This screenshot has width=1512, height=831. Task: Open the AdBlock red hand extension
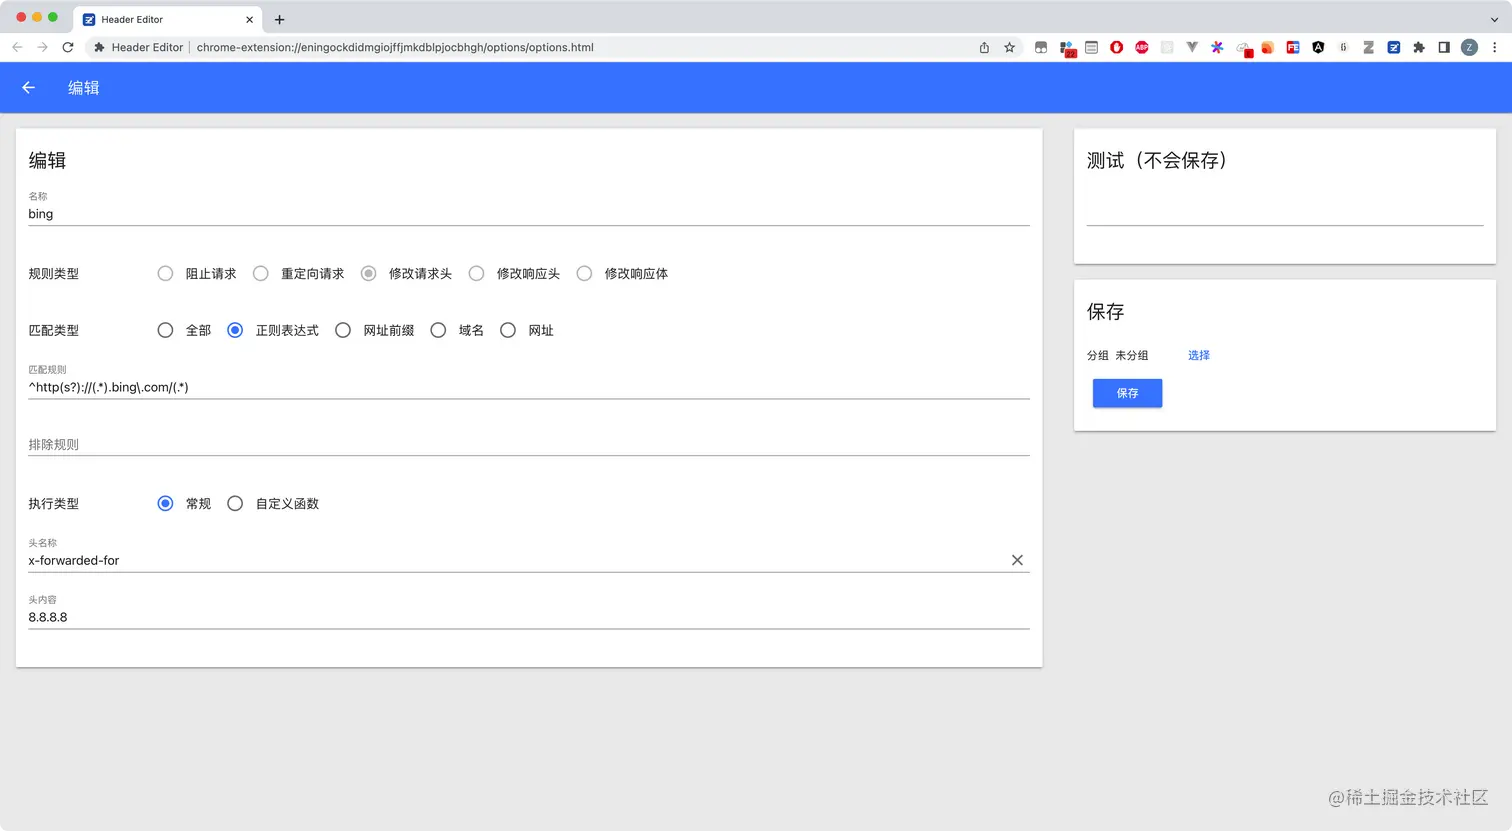coord(1116,47)
